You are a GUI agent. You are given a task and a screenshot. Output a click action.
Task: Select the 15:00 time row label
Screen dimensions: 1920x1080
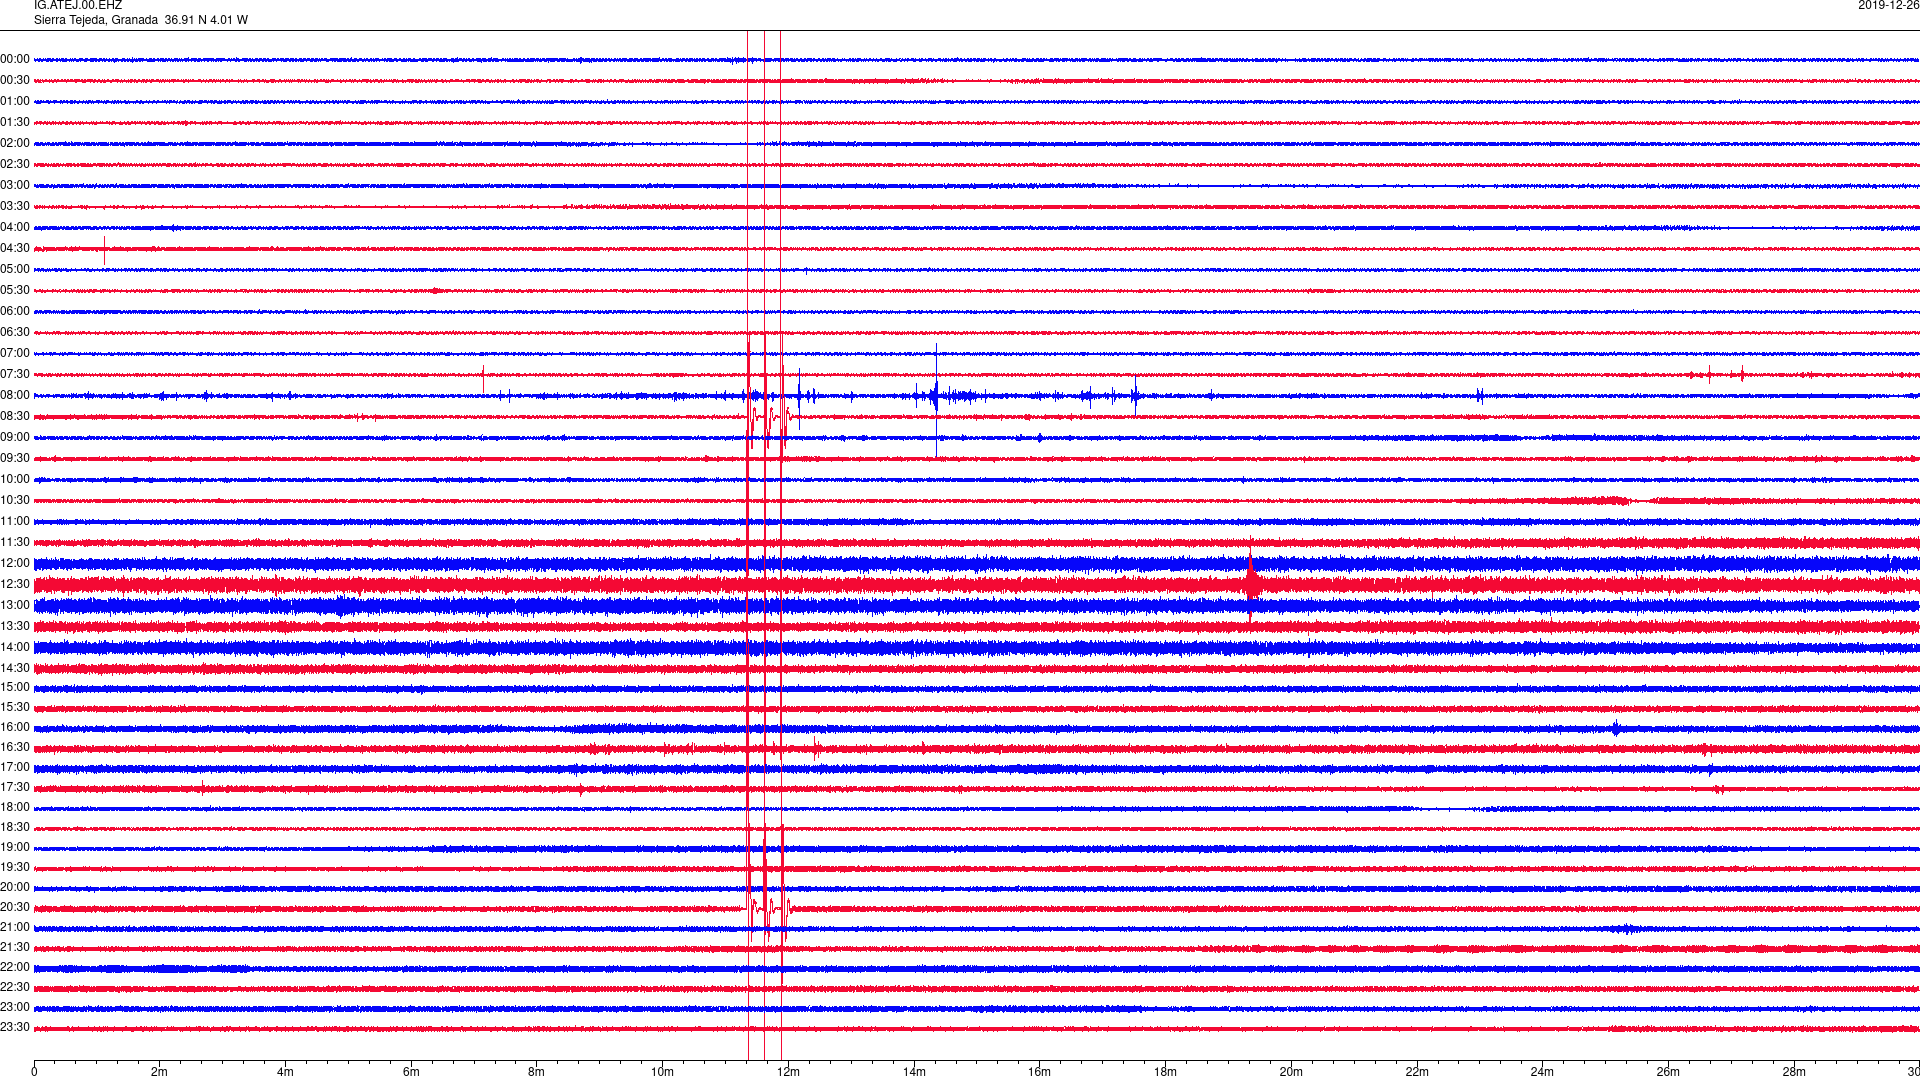pyautogui.click(x=15, y=688)
